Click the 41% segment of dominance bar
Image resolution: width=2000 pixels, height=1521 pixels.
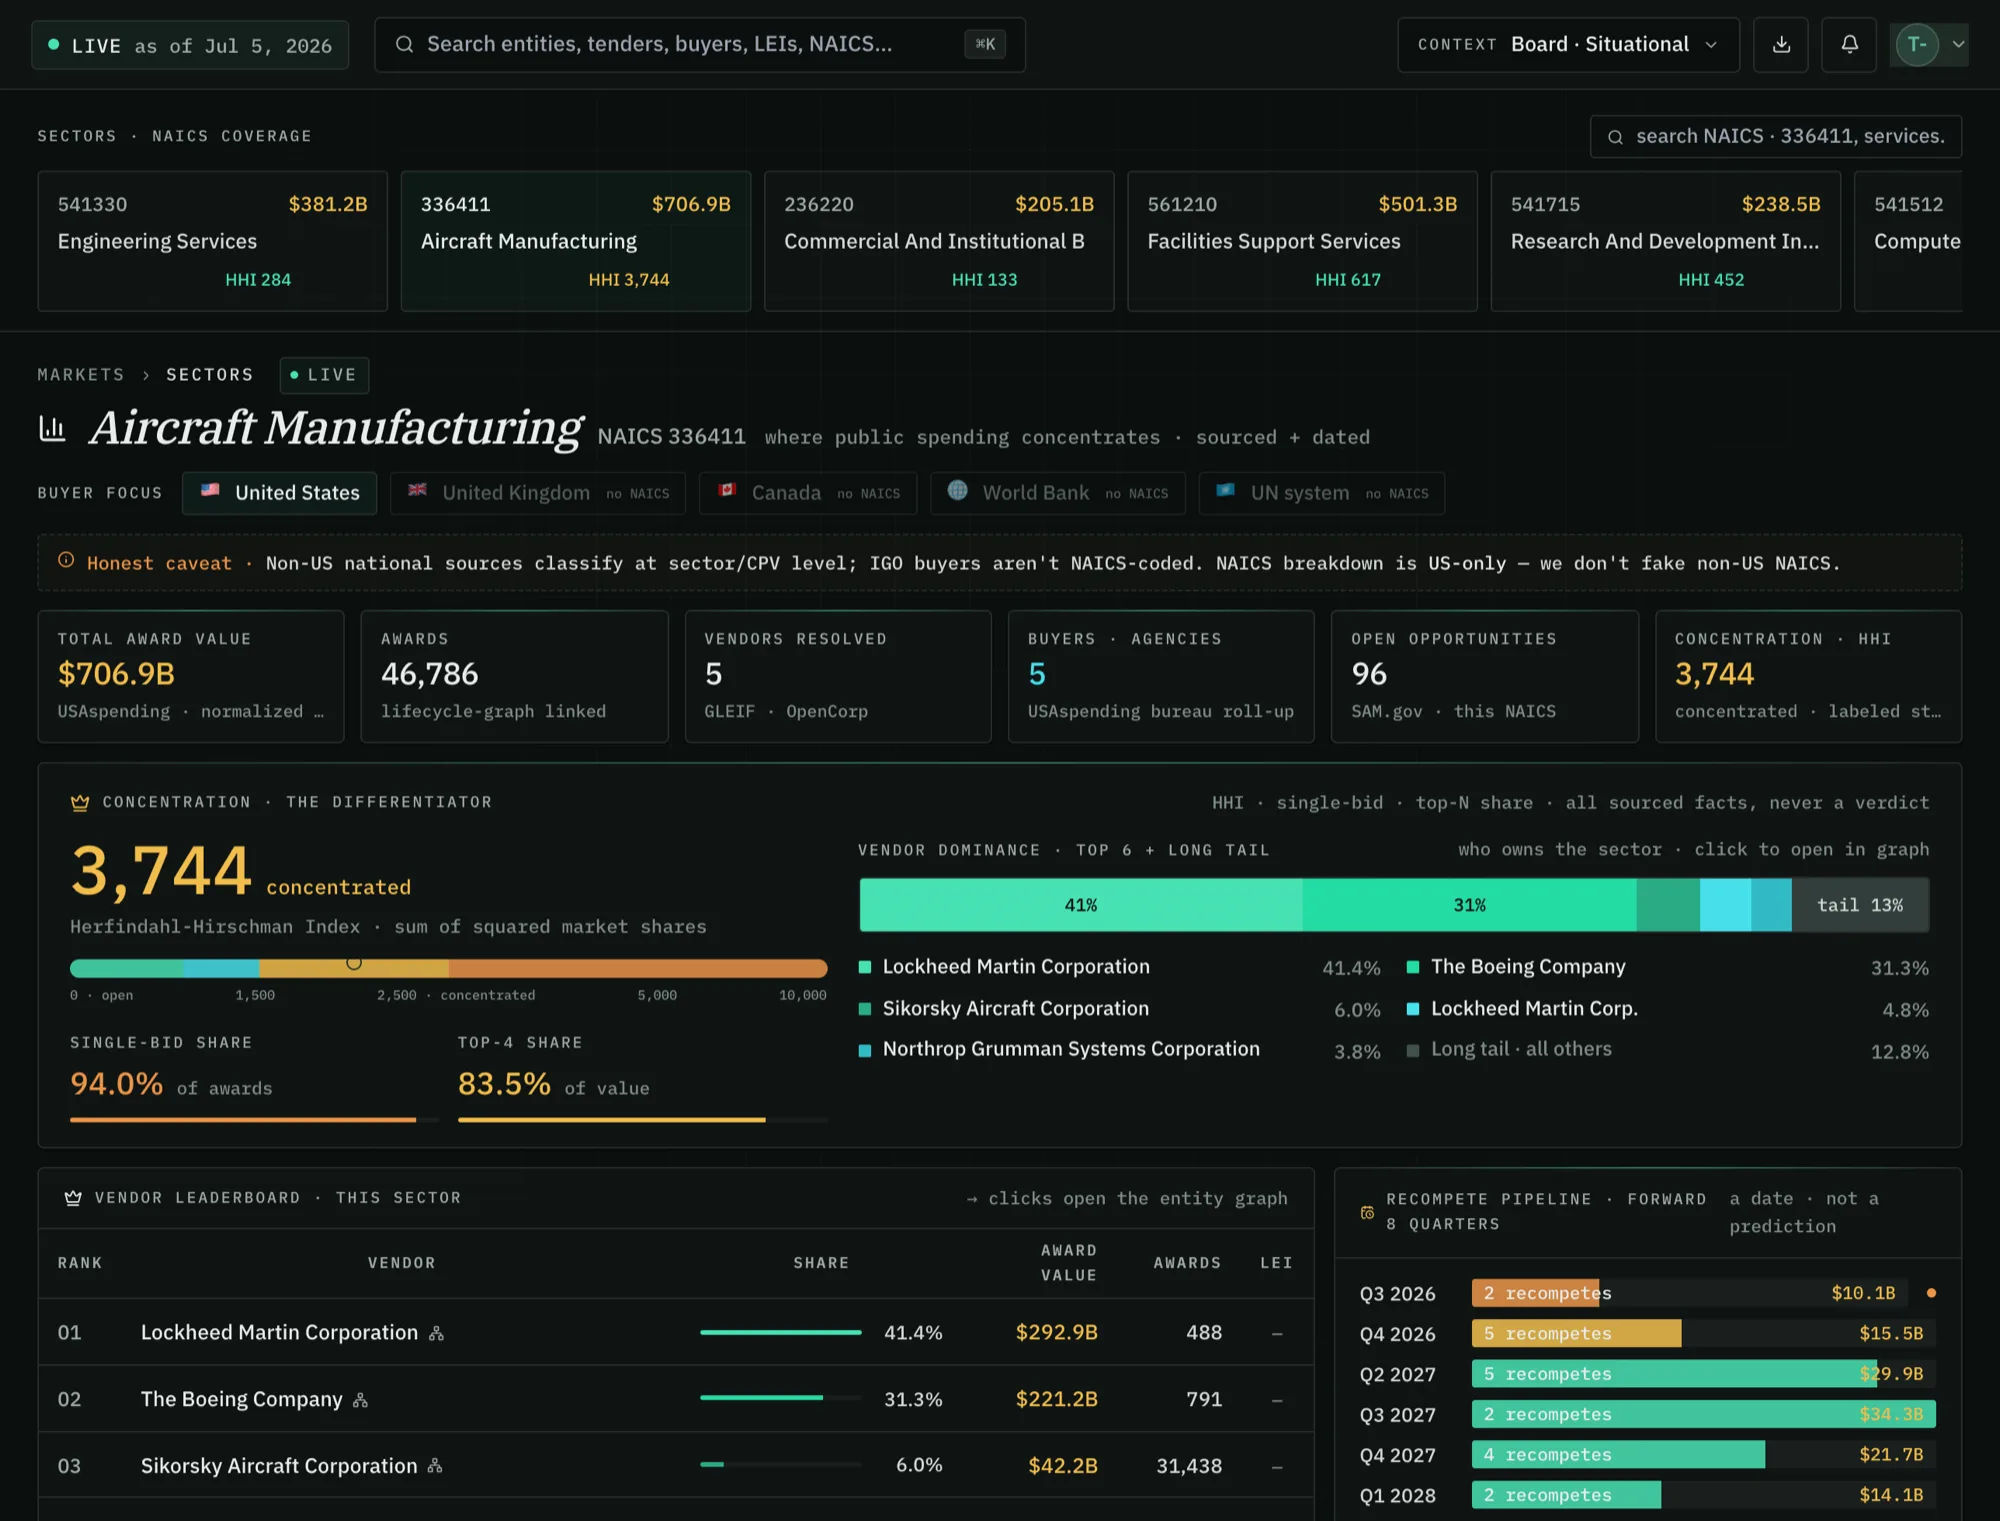[1081, 905]
